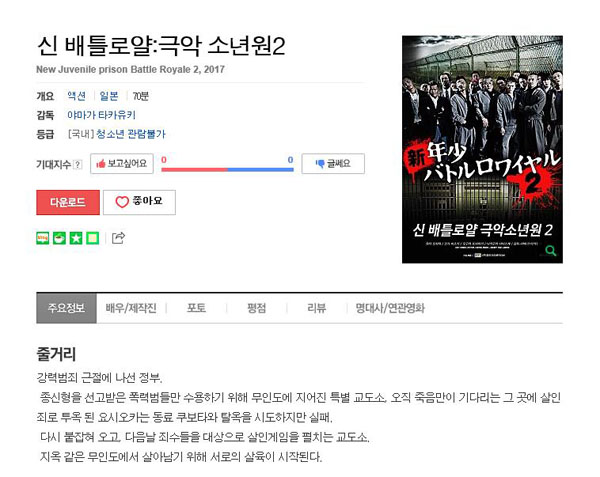Open the 명대사/연관영화 tab
The width and height of the screenshot is (600, 477).
(x=390, y=308)
